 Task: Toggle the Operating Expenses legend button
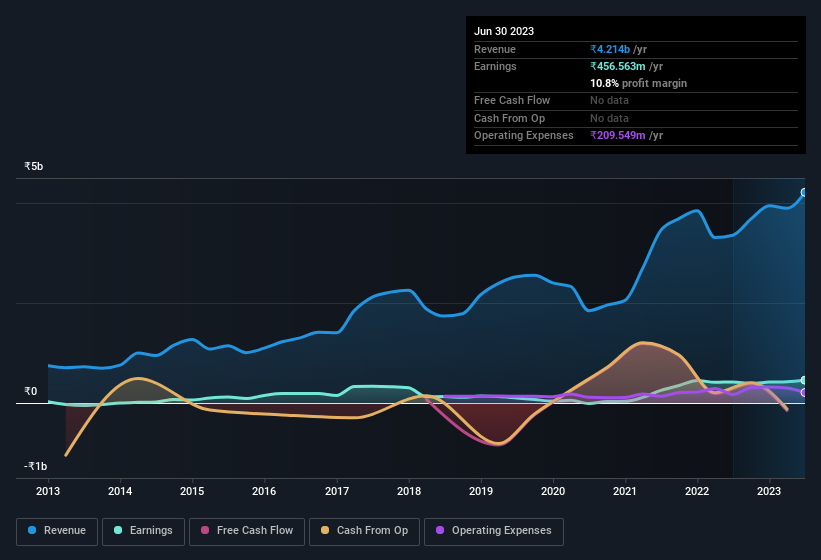(x=494, y=531)
